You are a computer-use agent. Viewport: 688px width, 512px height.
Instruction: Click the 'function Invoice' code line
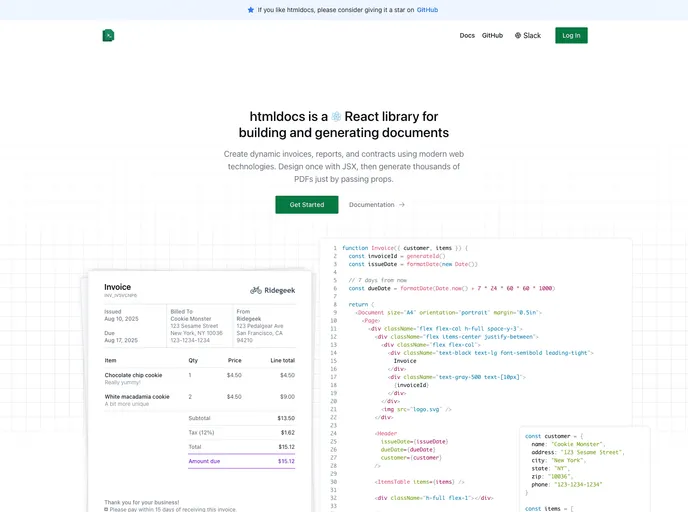tap(405, 248)
